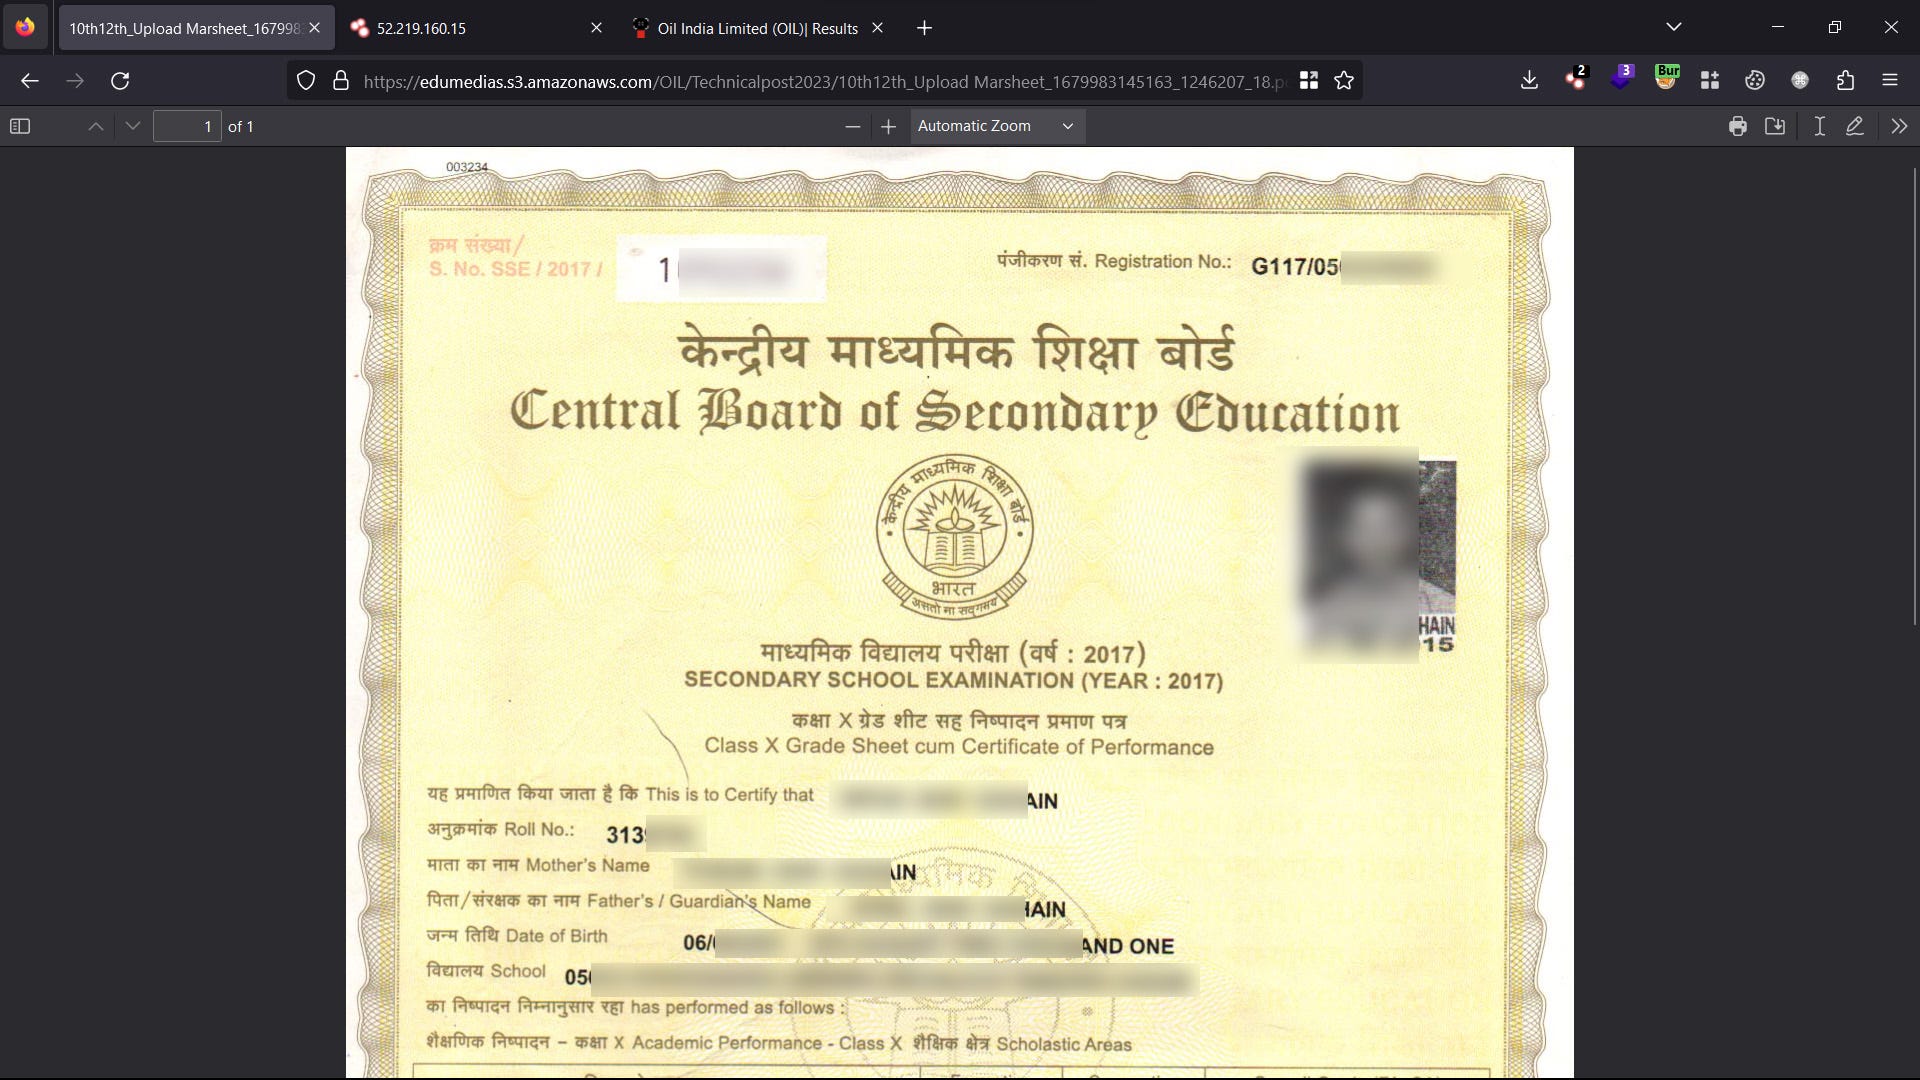Close the 52.219.160.15 tab
This screenshot has height=1080, width=1920.
tap(596, 28)
